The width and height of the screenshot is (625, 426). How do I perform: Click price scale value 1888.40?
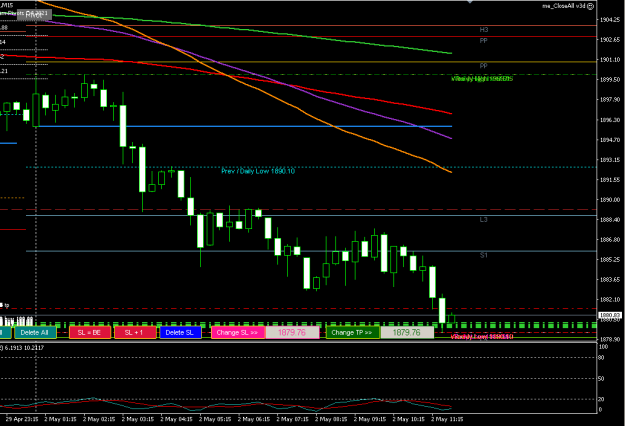(610, 220)
